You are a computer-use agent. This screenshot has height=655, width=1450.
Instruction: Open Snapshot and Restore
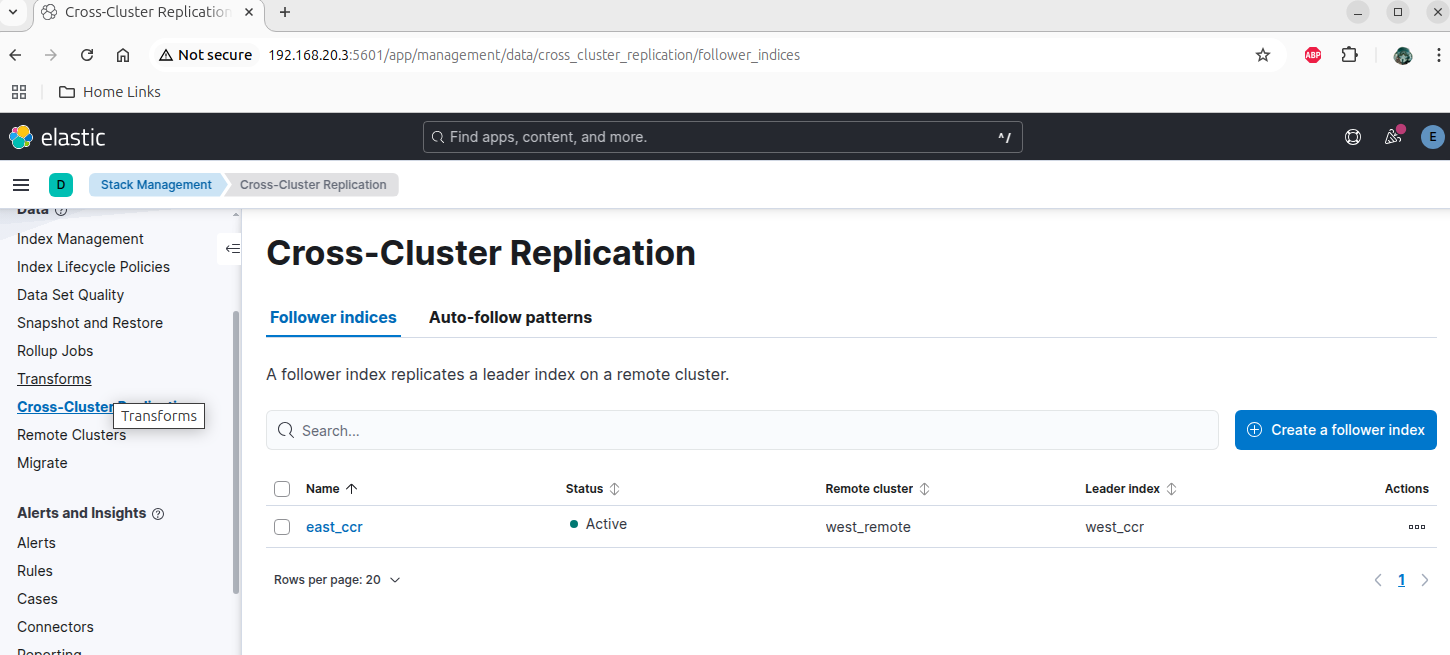click(90, 323)
